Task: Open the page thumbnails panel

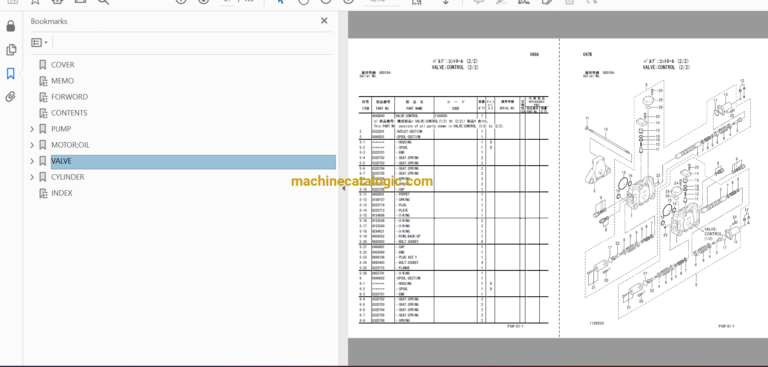Action: coord(10,49)
